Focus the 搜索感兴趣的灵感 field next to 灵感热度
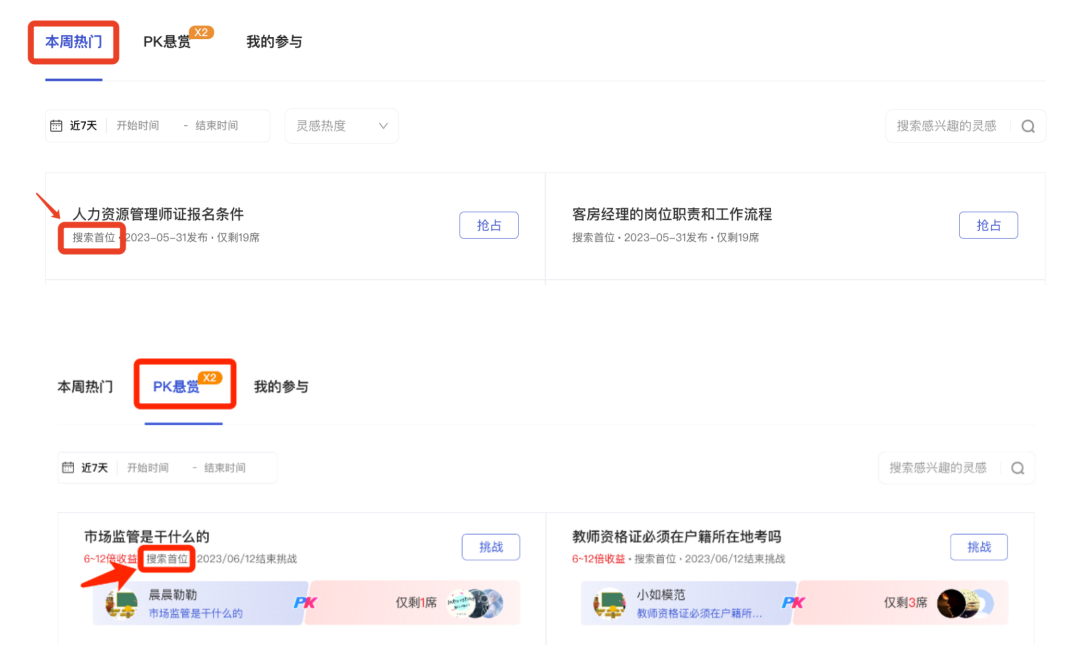Image resolution: width=1080 pixels, height=656 pixels. 946,126
